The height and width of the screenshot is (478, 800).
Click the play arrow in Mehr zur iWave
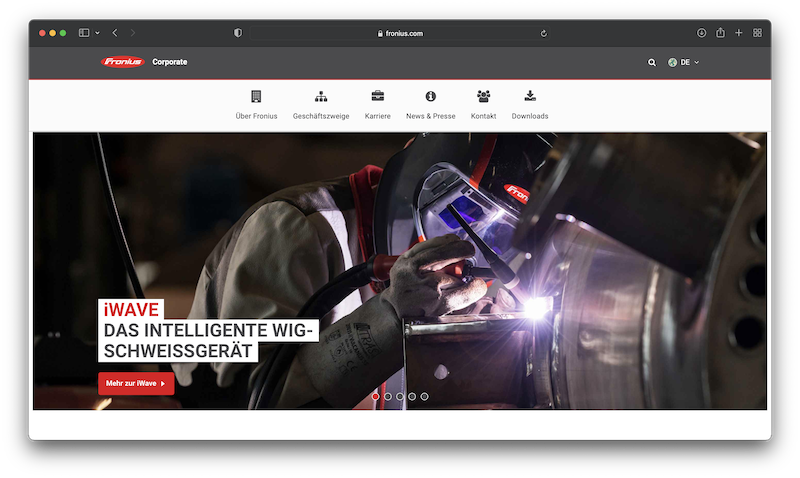coord(163,384)
